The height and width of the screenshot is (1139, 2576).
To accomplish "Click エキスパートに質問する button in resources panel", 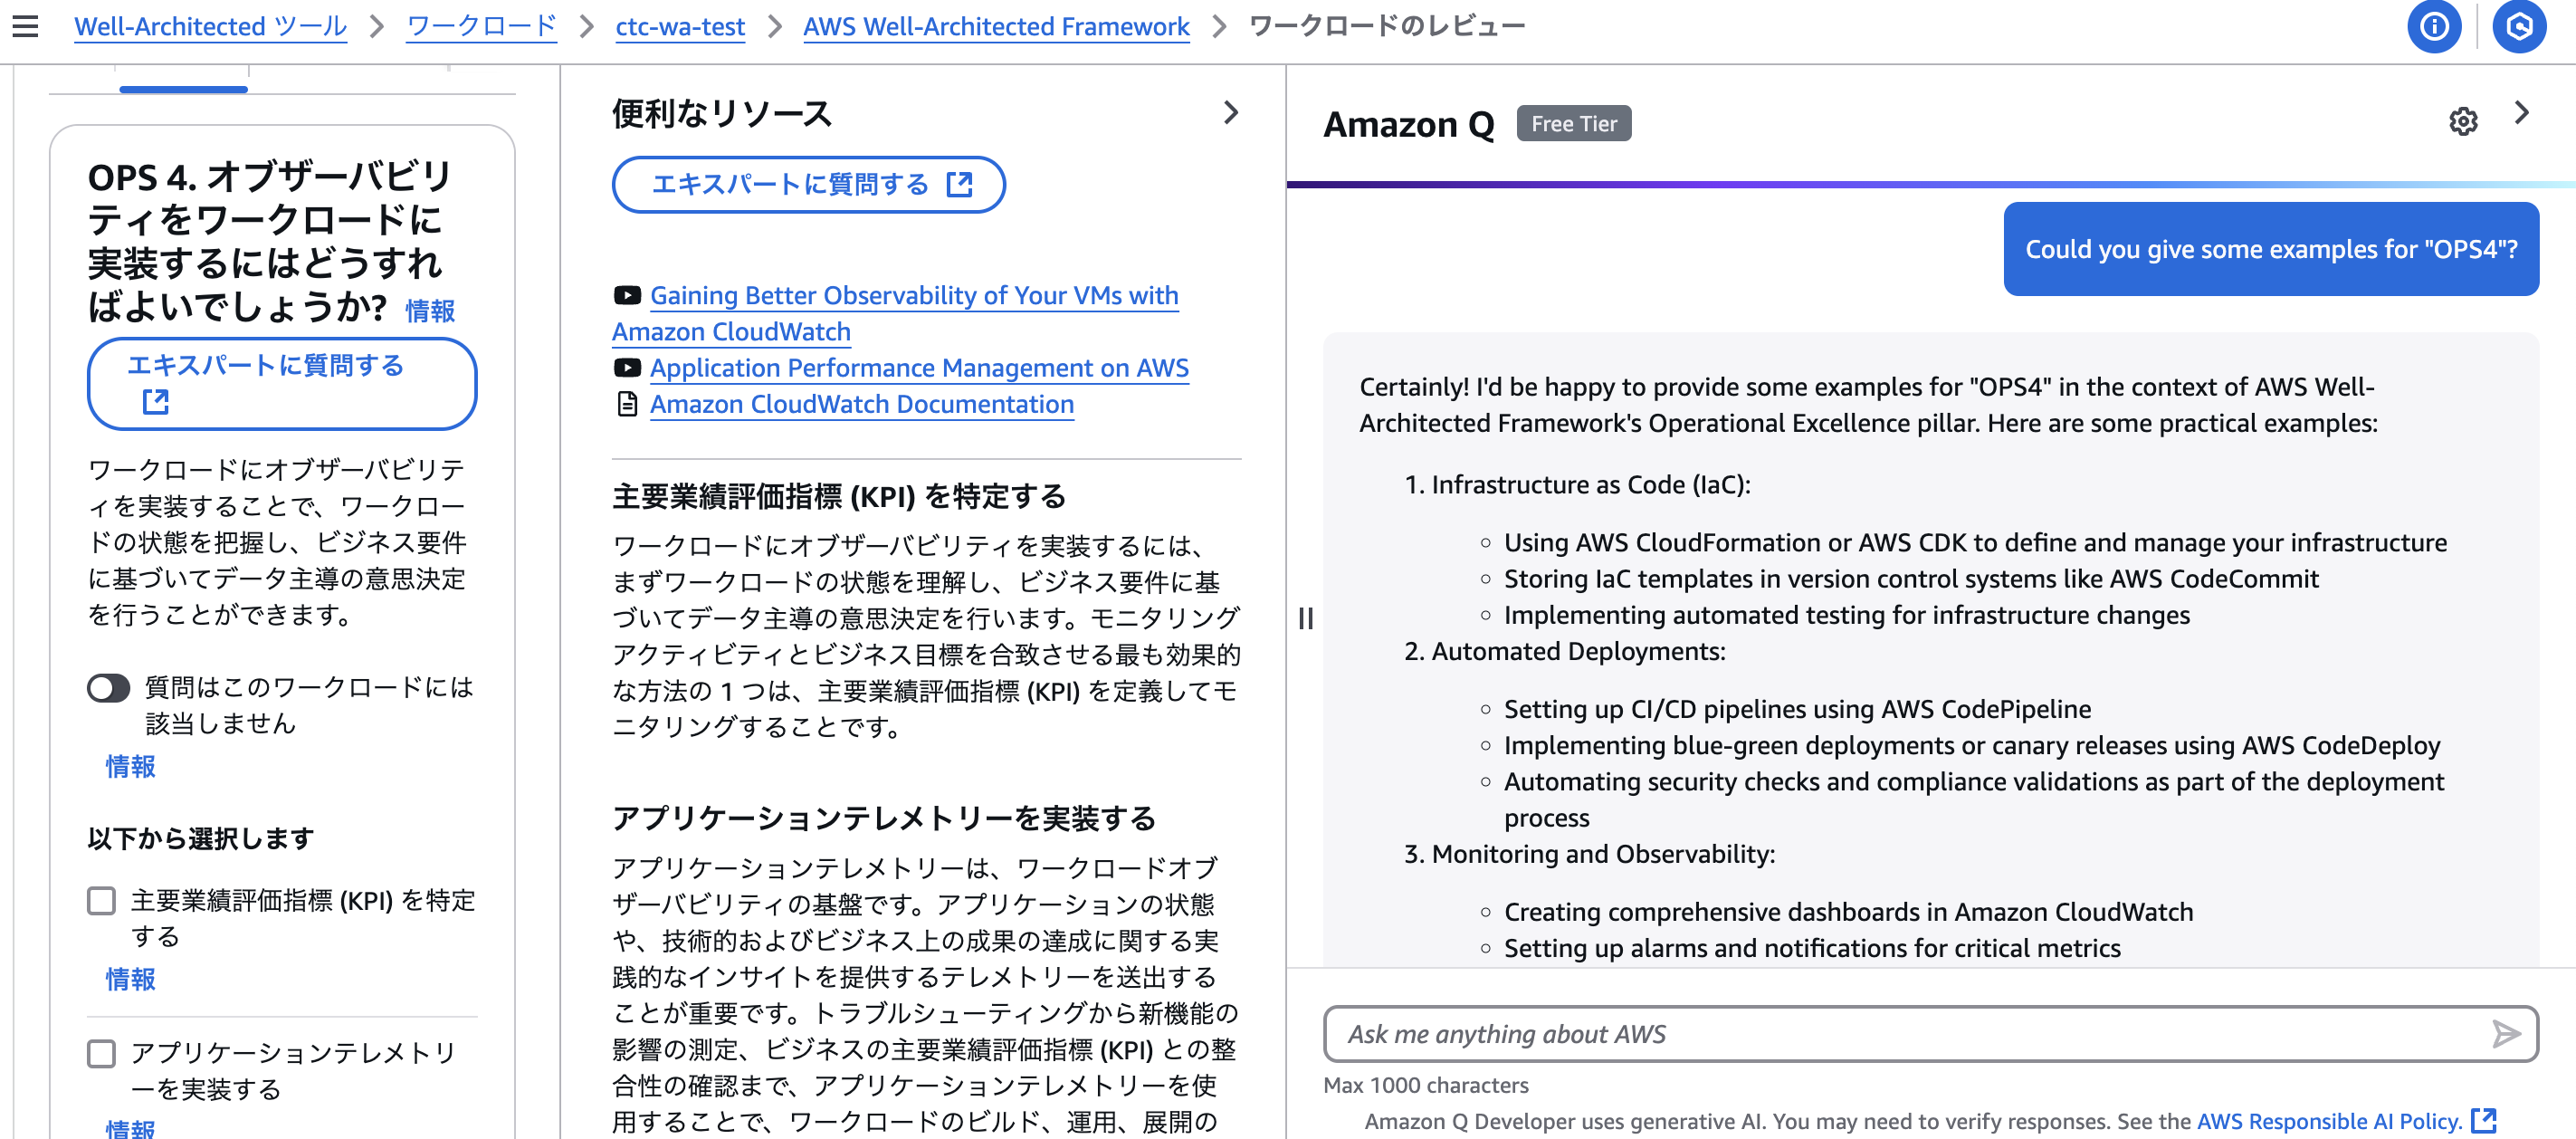I will point(808,184).
